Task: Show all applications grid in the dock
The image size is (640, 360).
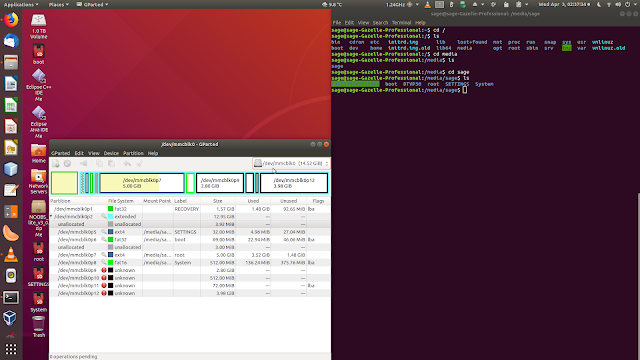Action: tap(11, 349)
